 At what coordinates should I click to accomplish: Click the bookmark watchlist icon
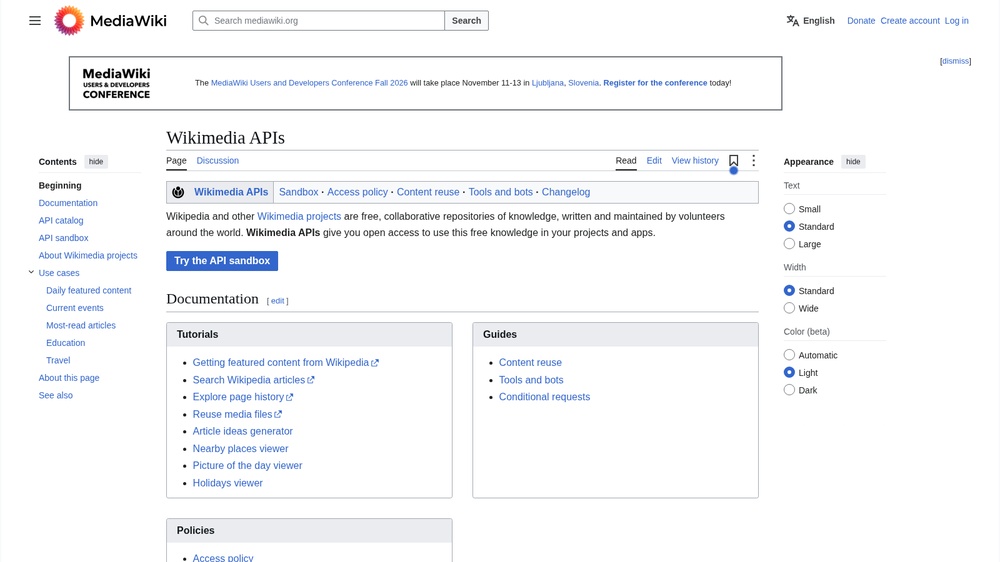733,161
